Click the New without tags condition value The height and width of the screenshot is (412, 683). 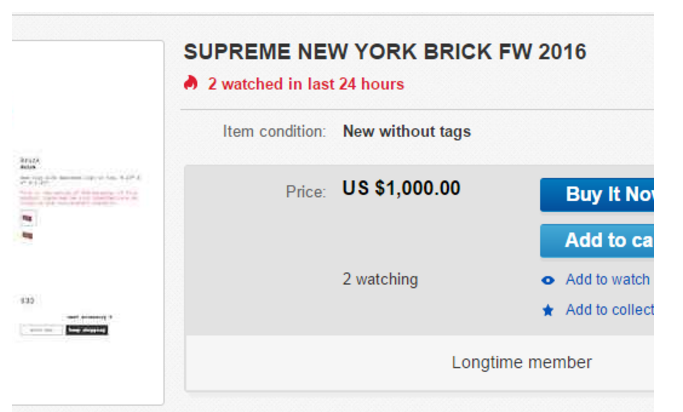(406, 131)
